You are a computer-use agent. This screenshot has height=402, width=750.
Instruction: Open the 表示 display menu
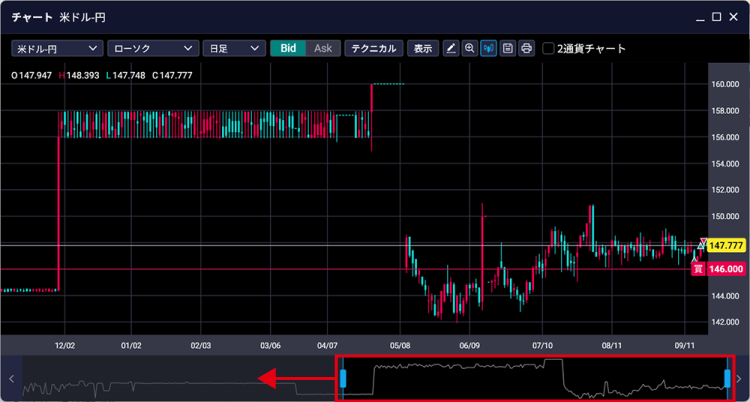[x=423, y=48]
